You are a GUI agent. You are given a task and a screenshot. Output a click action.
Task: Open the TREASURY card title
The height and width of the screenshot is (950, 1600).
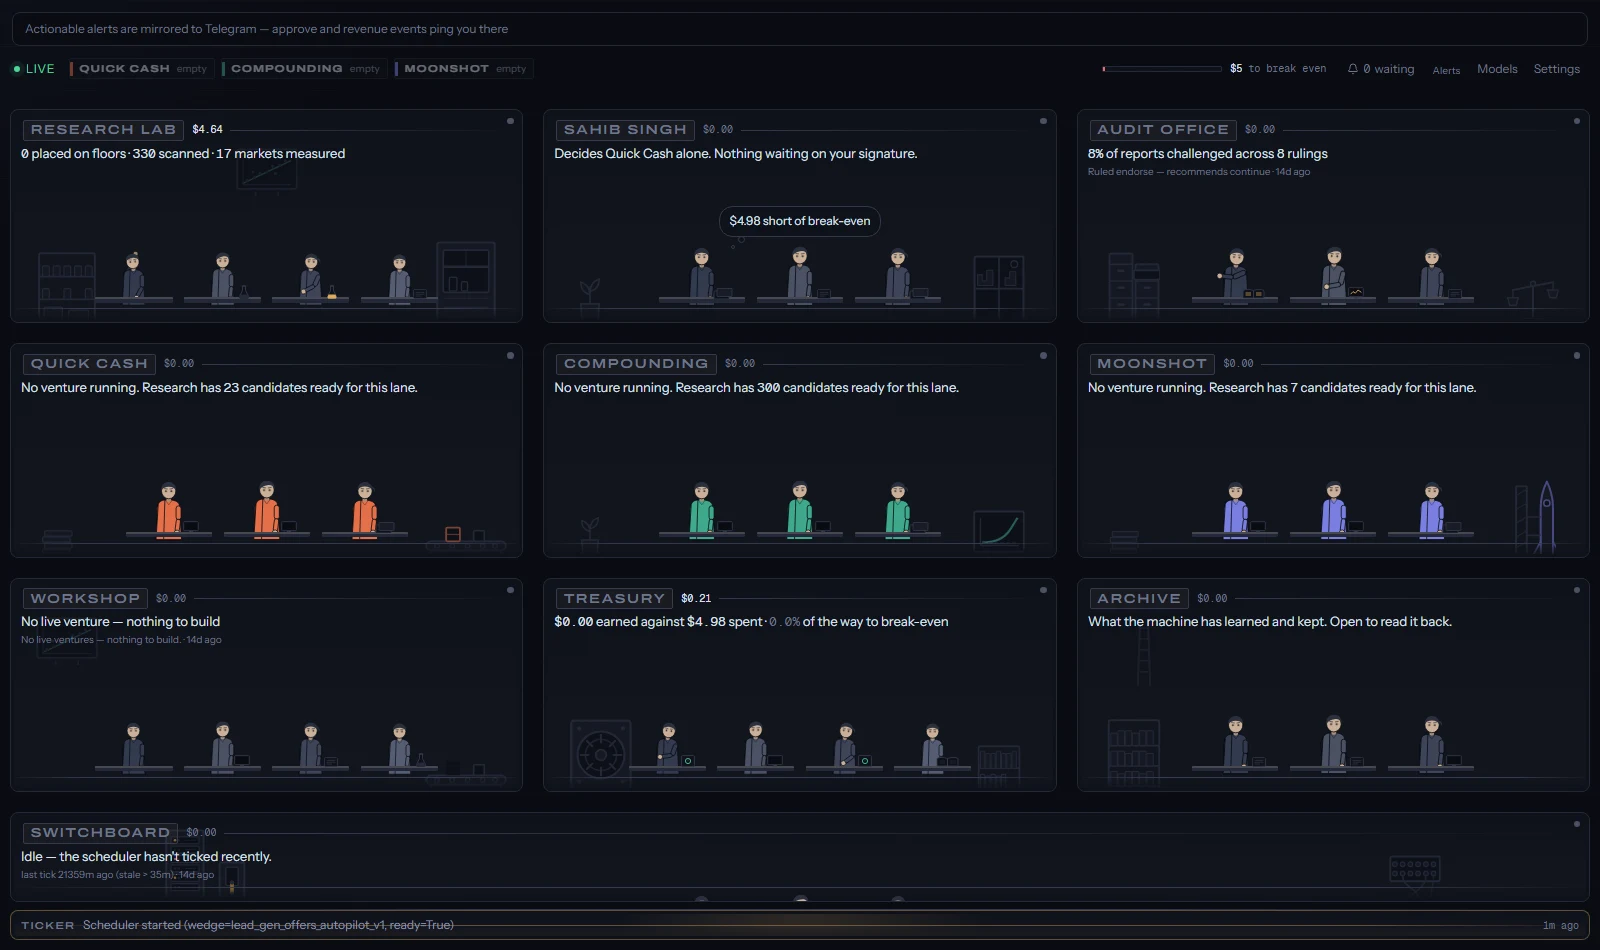point(614,598)
